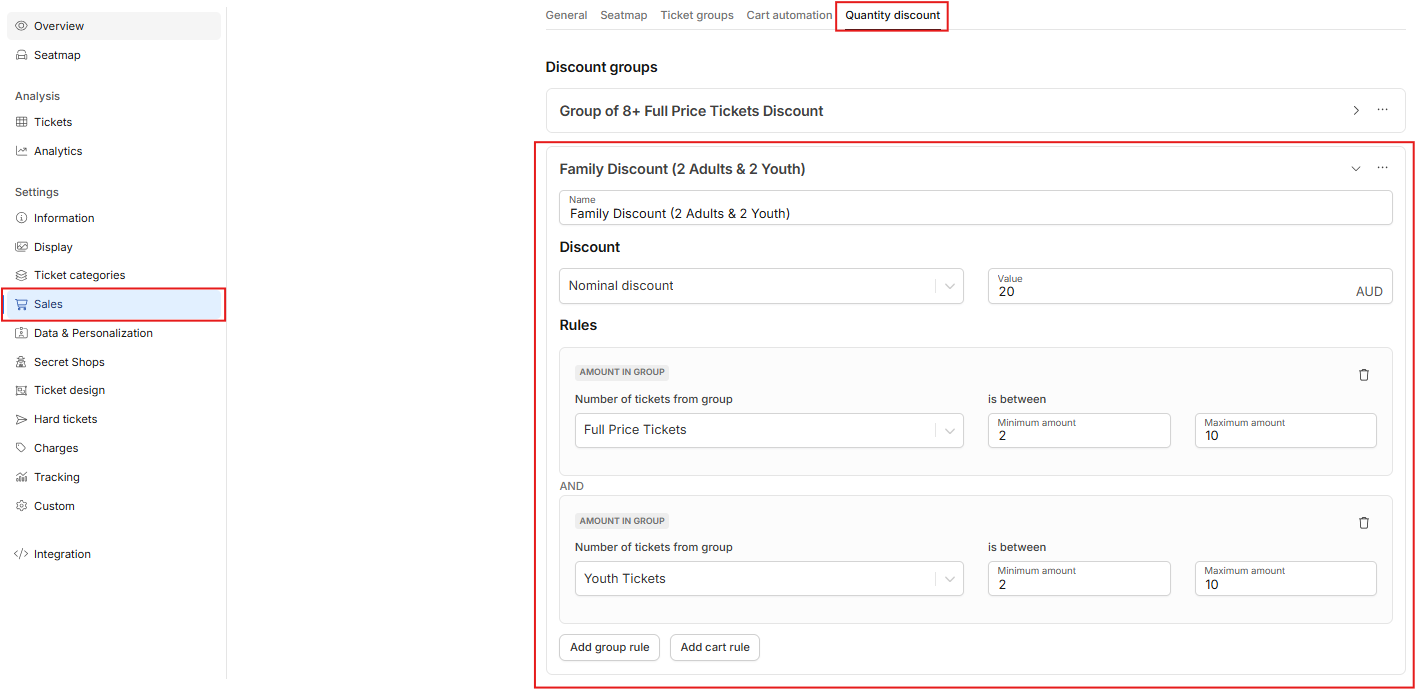Image resolution: width=1415 pixels, height=689 pixels.
Task: Switch to the Cart automation tab
Action: click(x=789, y=15)
